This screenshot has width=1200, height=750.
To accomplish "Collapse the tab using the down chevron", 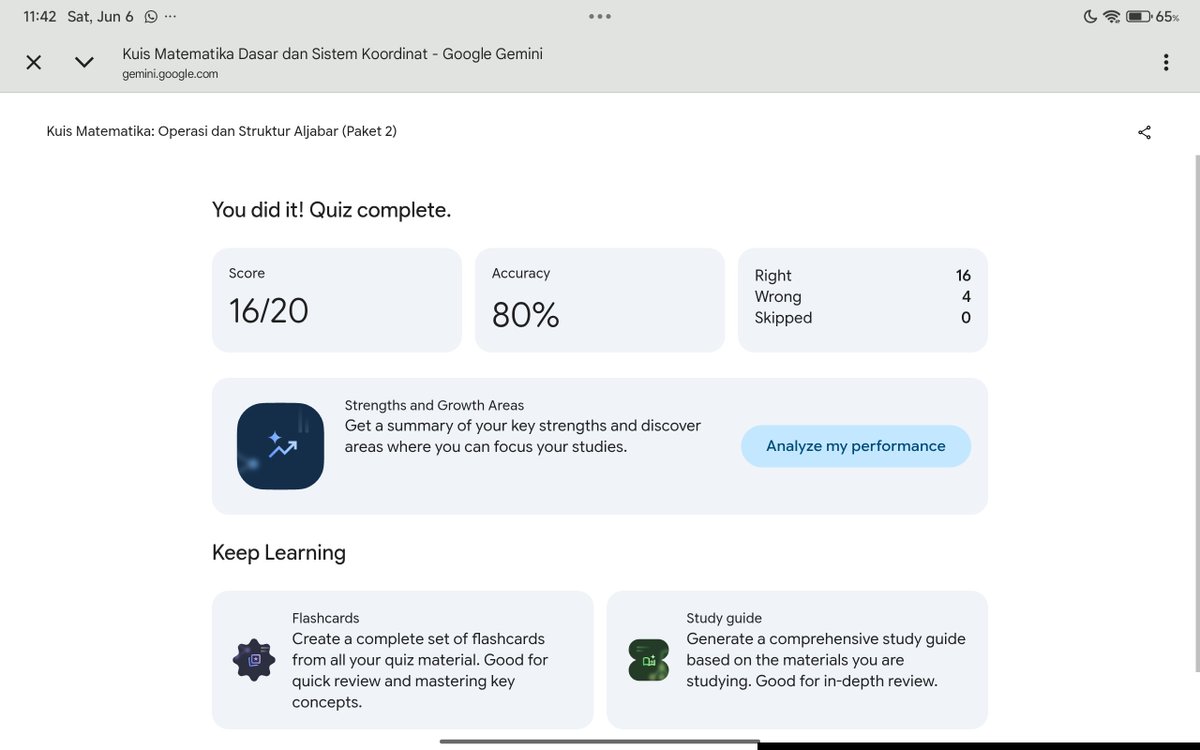I will pyautogui.click(x=84, y=62).
